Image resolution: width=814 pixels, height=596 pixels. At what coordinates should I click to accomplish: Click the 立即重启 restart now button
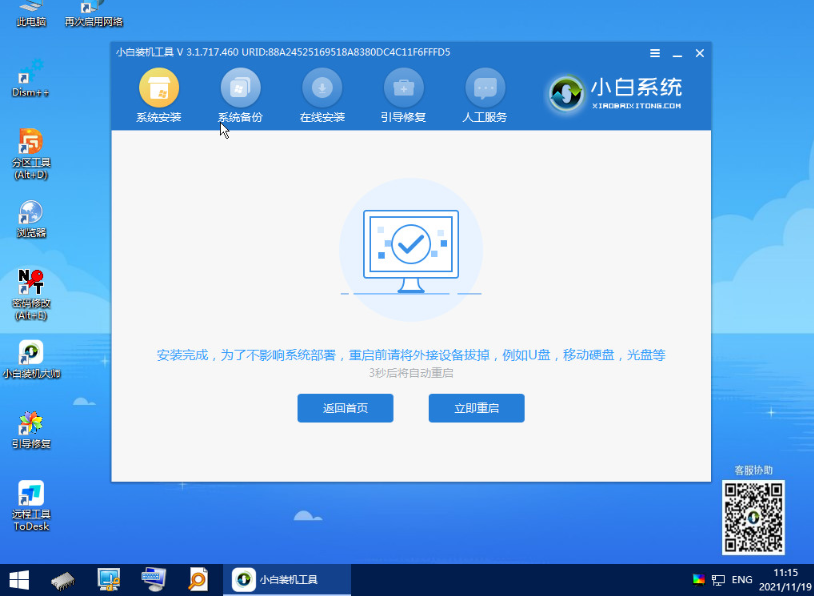(476, 408)
